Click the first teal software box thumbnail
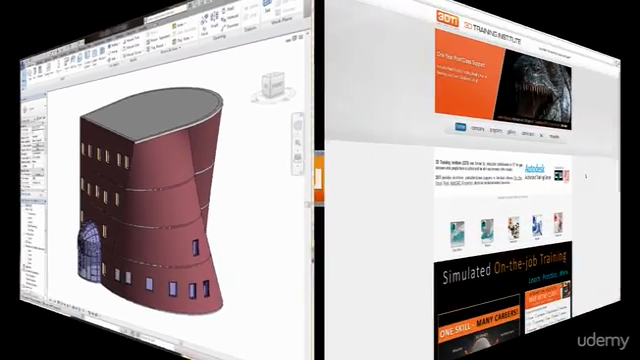The image size is (640, 360). 457,234
